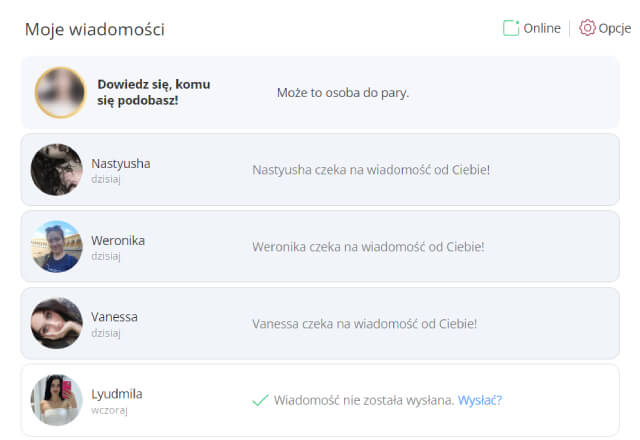The width and height of the screenshot is (640, 440).
Task: Open the Opcje settings text
Action: [614, 29]
